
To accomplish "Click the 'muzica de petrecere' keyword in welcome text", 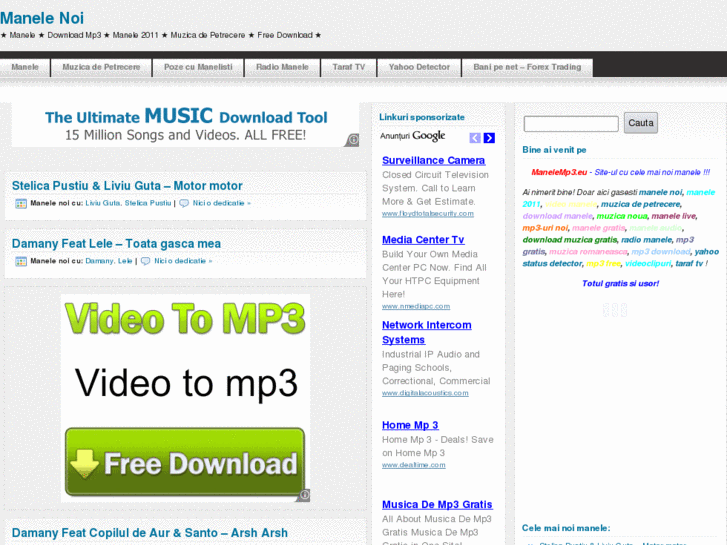I will 641,204.
